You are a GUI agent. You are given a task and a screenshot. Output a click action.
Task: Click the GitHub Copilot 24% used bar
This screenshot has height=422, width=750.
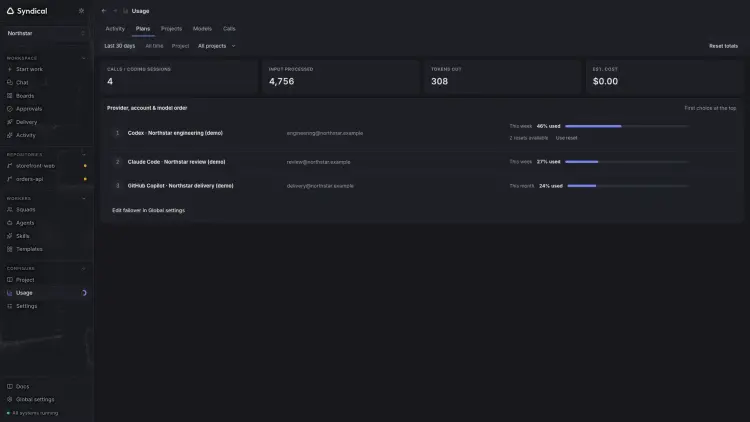(628, 186)
